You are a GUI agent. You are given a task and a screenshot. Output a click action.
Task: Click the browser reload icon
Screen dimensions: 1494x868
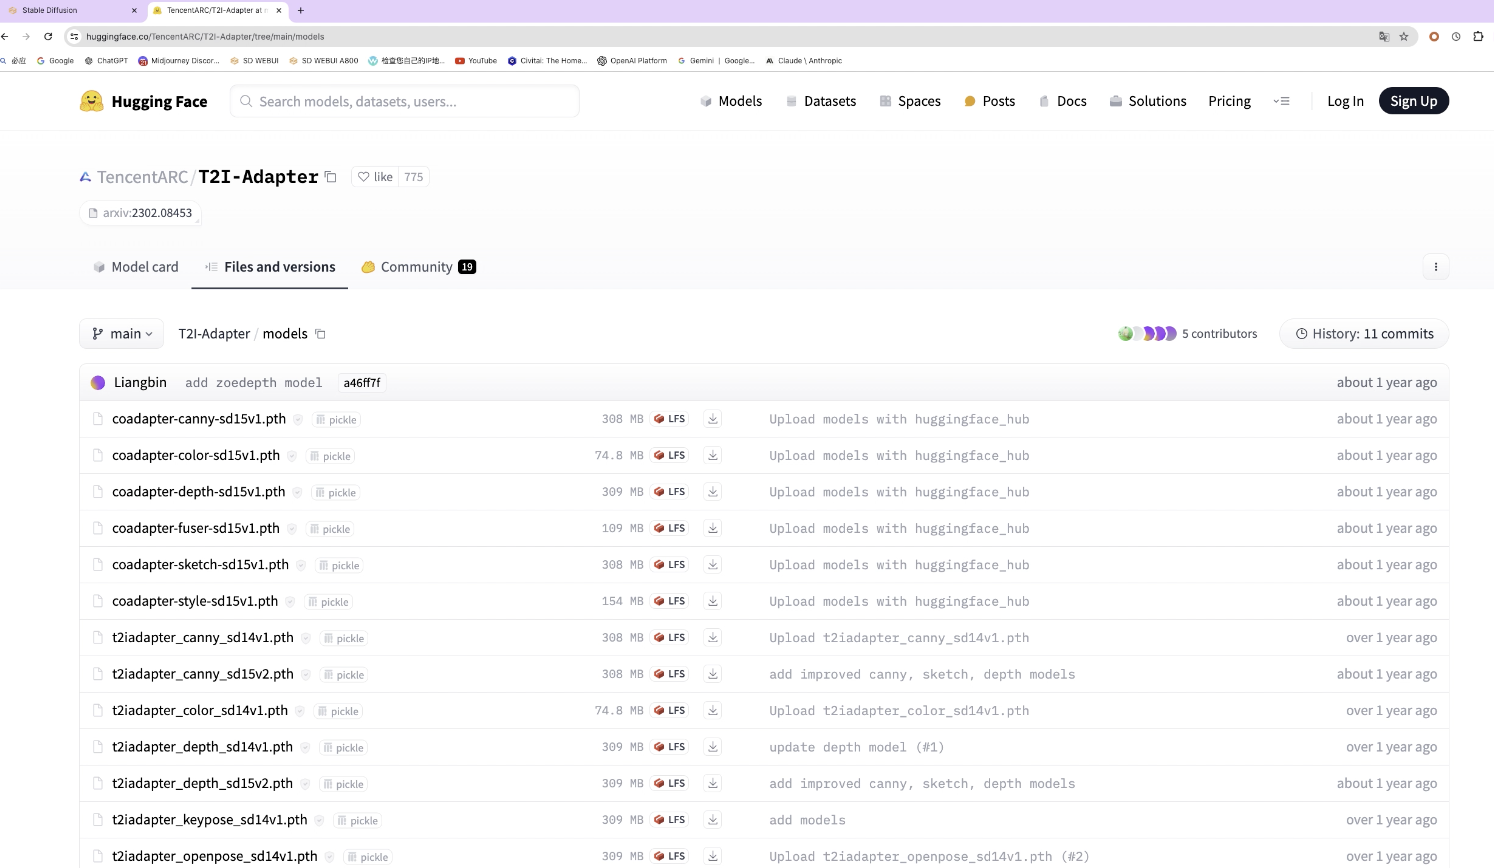pyautogui.click(x=48, y=36)
